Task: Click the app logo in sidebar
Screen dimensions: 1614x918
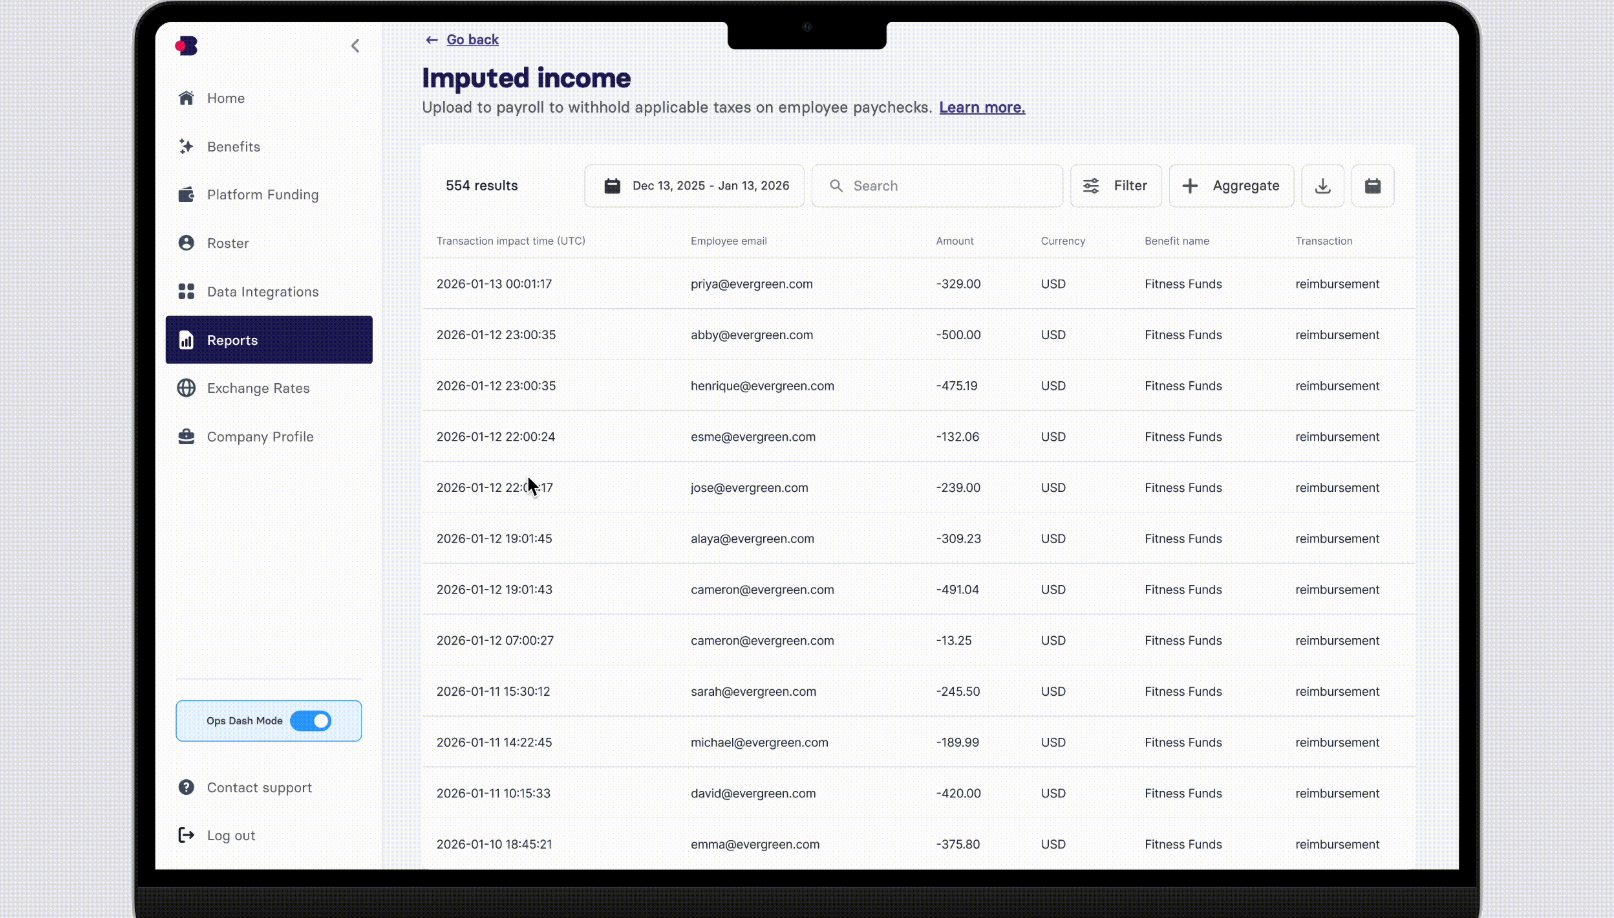Action: [186, 46]
